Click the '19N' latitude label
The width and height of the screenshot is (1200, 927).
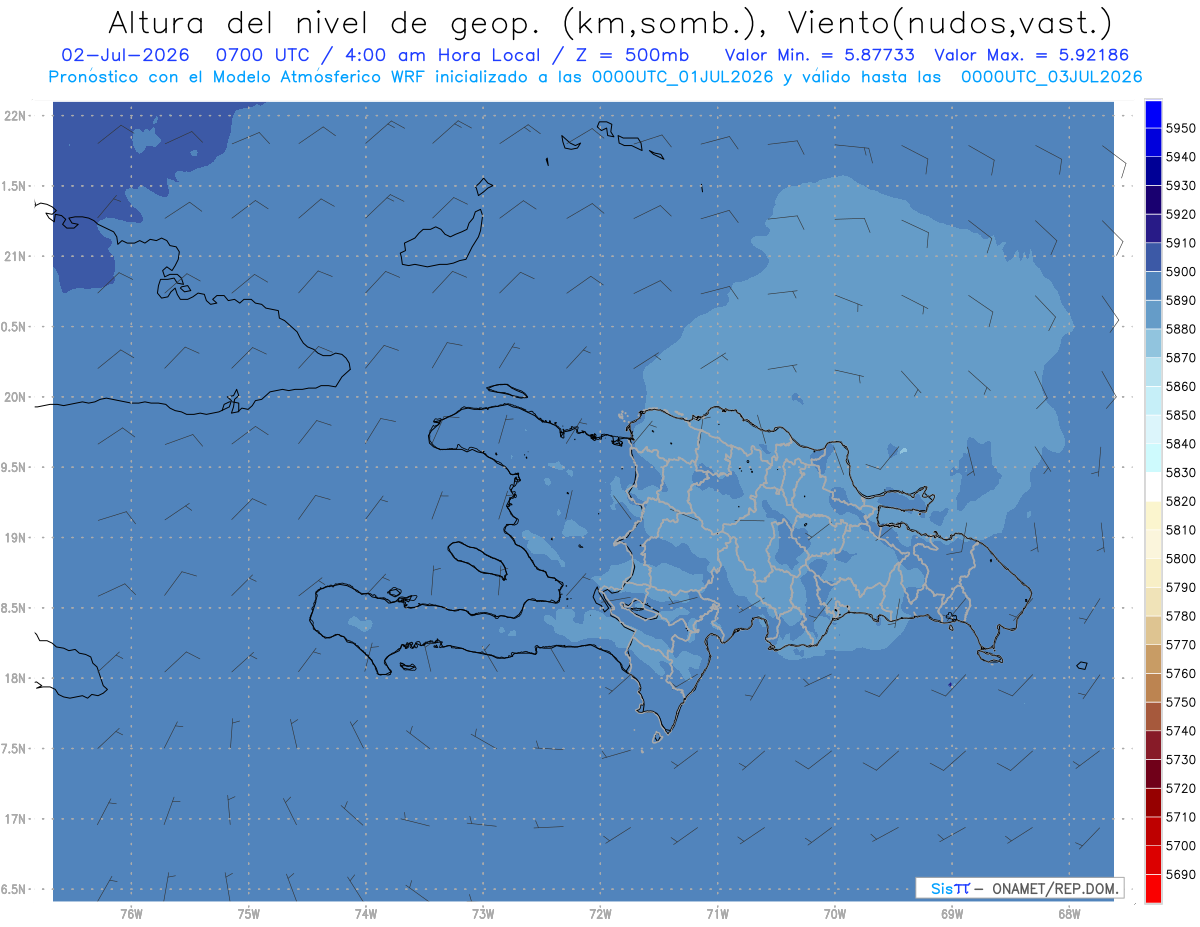[x=16, y=538]
